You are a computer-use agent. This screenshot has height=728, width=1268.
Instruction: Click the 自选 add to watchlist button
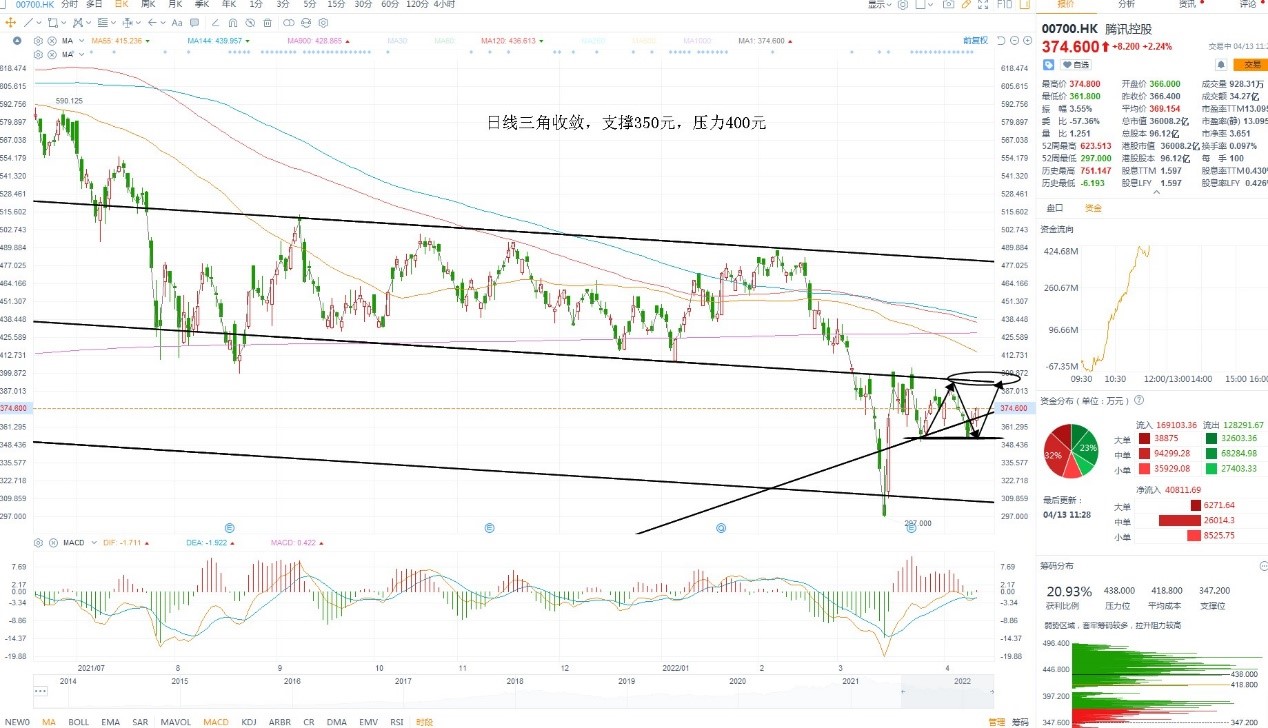(1076, 64)
